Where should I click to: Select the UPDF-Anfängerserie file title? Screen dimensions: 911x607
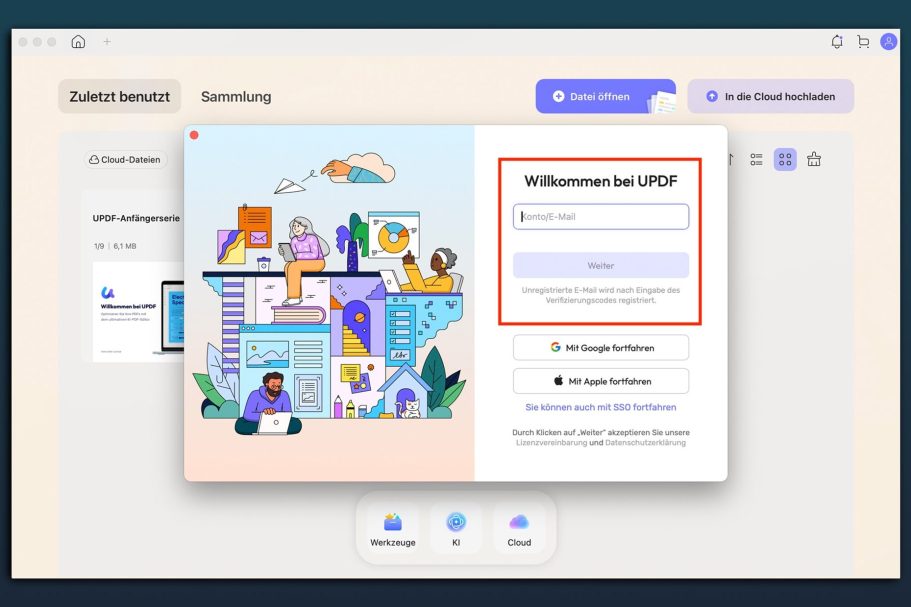point(137,218)
